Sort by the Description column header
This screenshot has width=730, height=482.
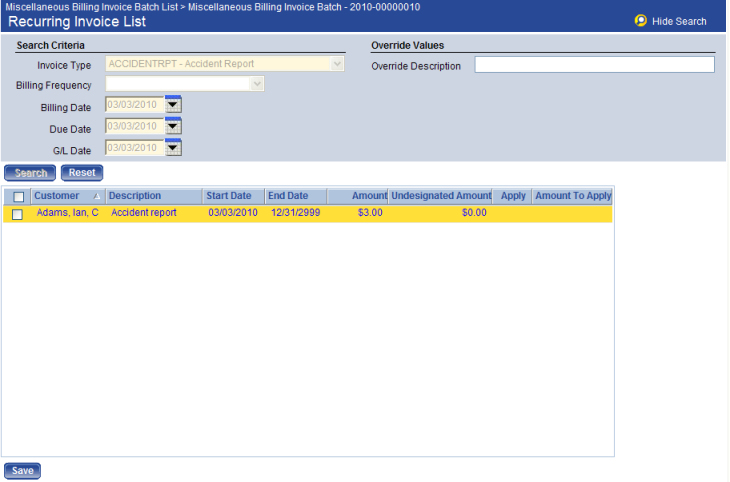point(135,196)
